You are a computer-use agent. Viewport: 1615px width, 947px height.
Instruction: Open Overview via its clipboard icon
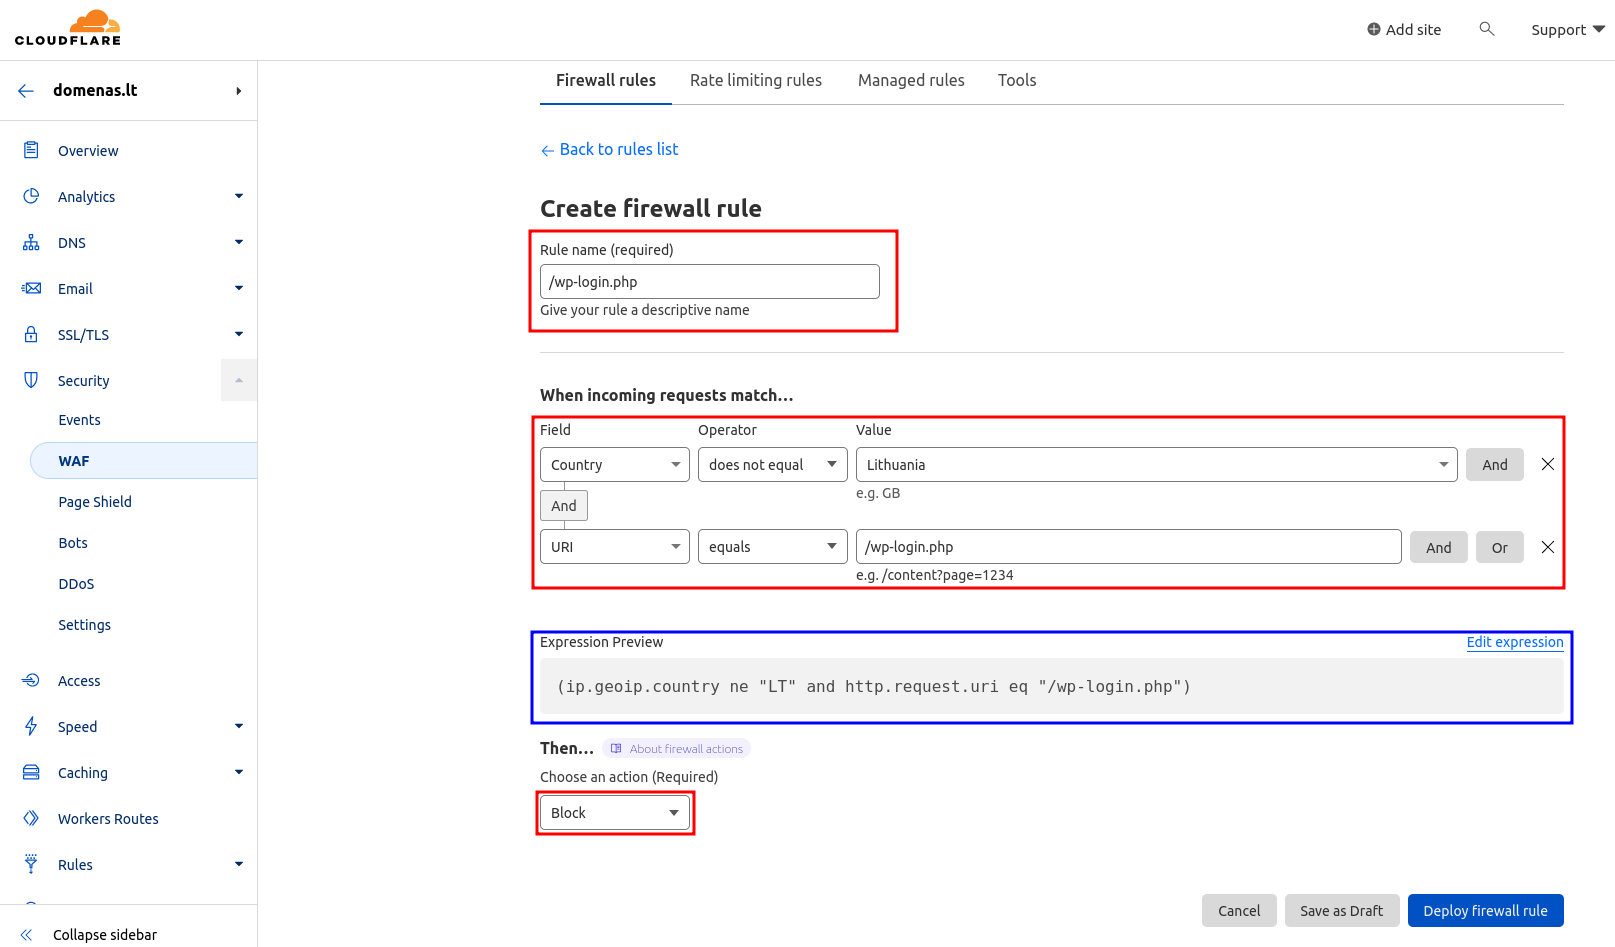(31, 150)
